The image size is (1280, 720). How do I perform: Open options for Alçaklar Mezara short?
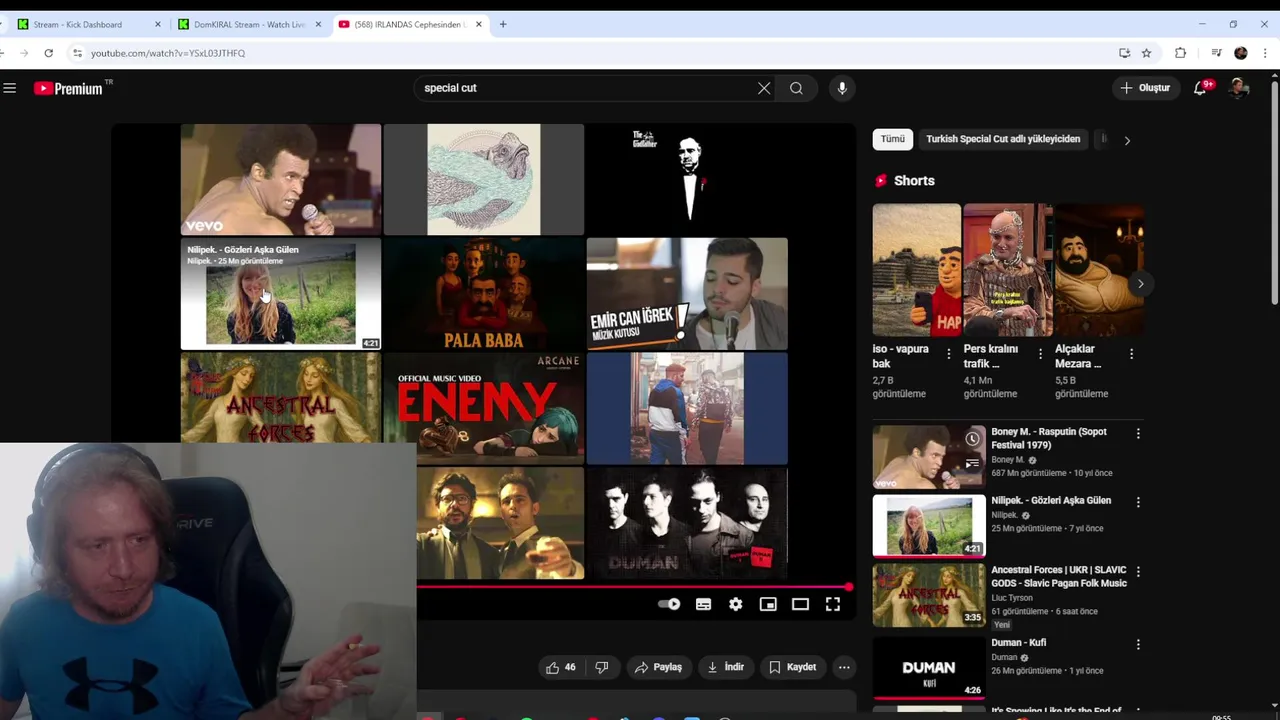1131,354
